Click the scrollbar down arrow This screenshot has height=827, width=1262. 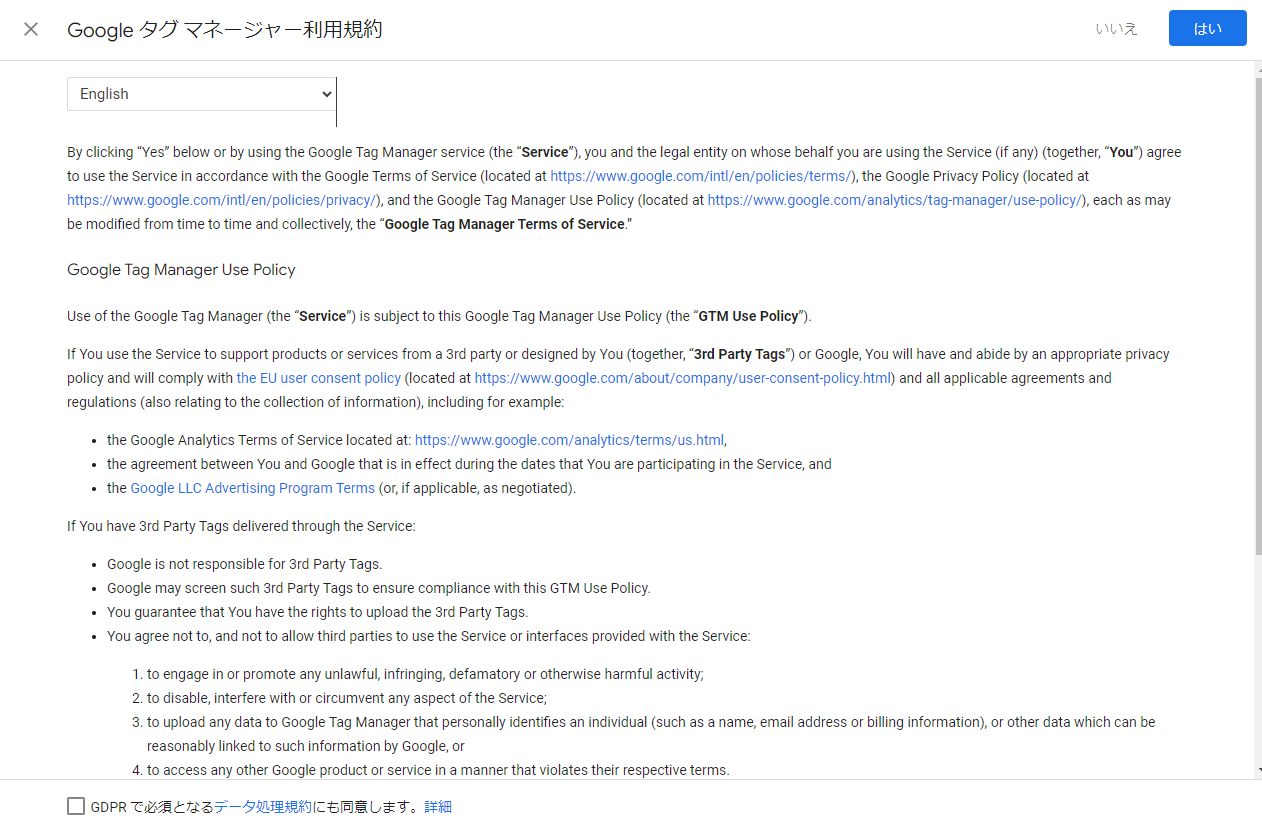click(x=1258, y=771)
